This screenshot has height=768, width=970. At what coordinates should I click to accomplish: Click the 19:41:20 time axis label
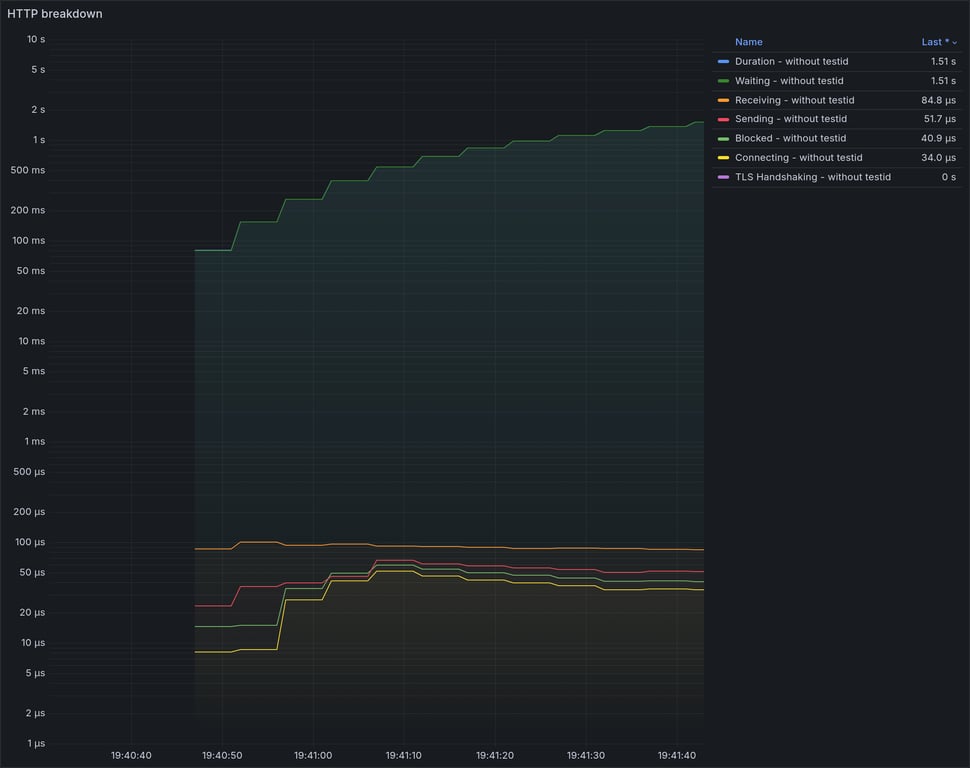495,756
